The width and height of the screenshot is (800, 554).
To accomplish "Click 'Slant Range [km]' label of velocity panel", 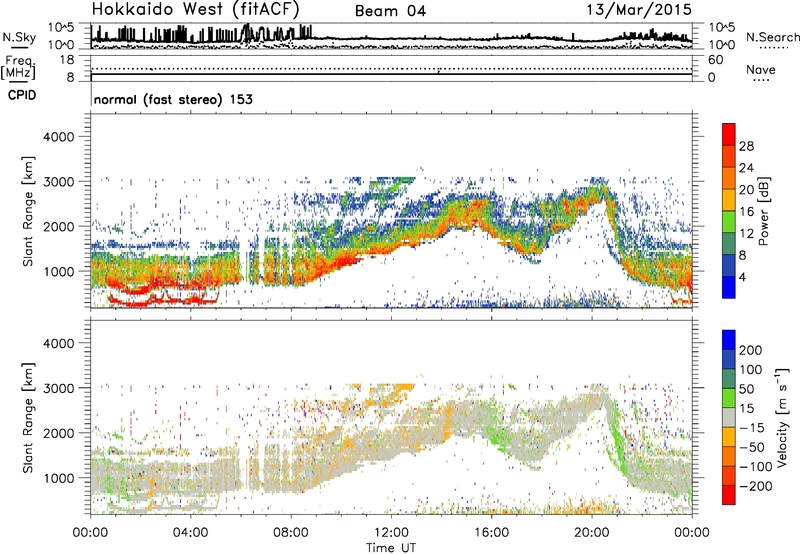I will click(x=28, y=417).
